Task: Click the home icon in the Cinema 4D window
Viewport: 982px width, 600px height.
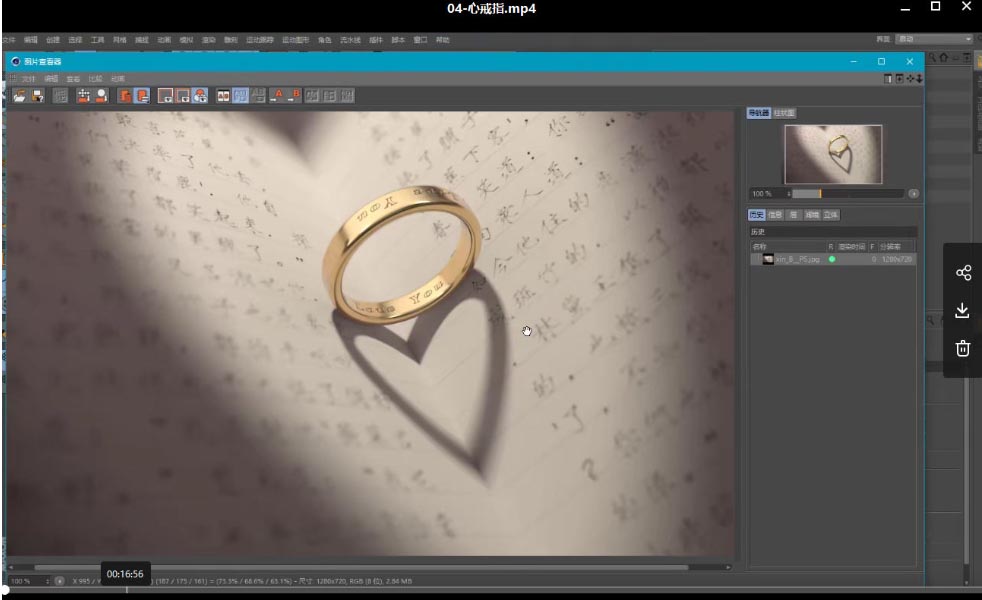Action: coord(944,58)
